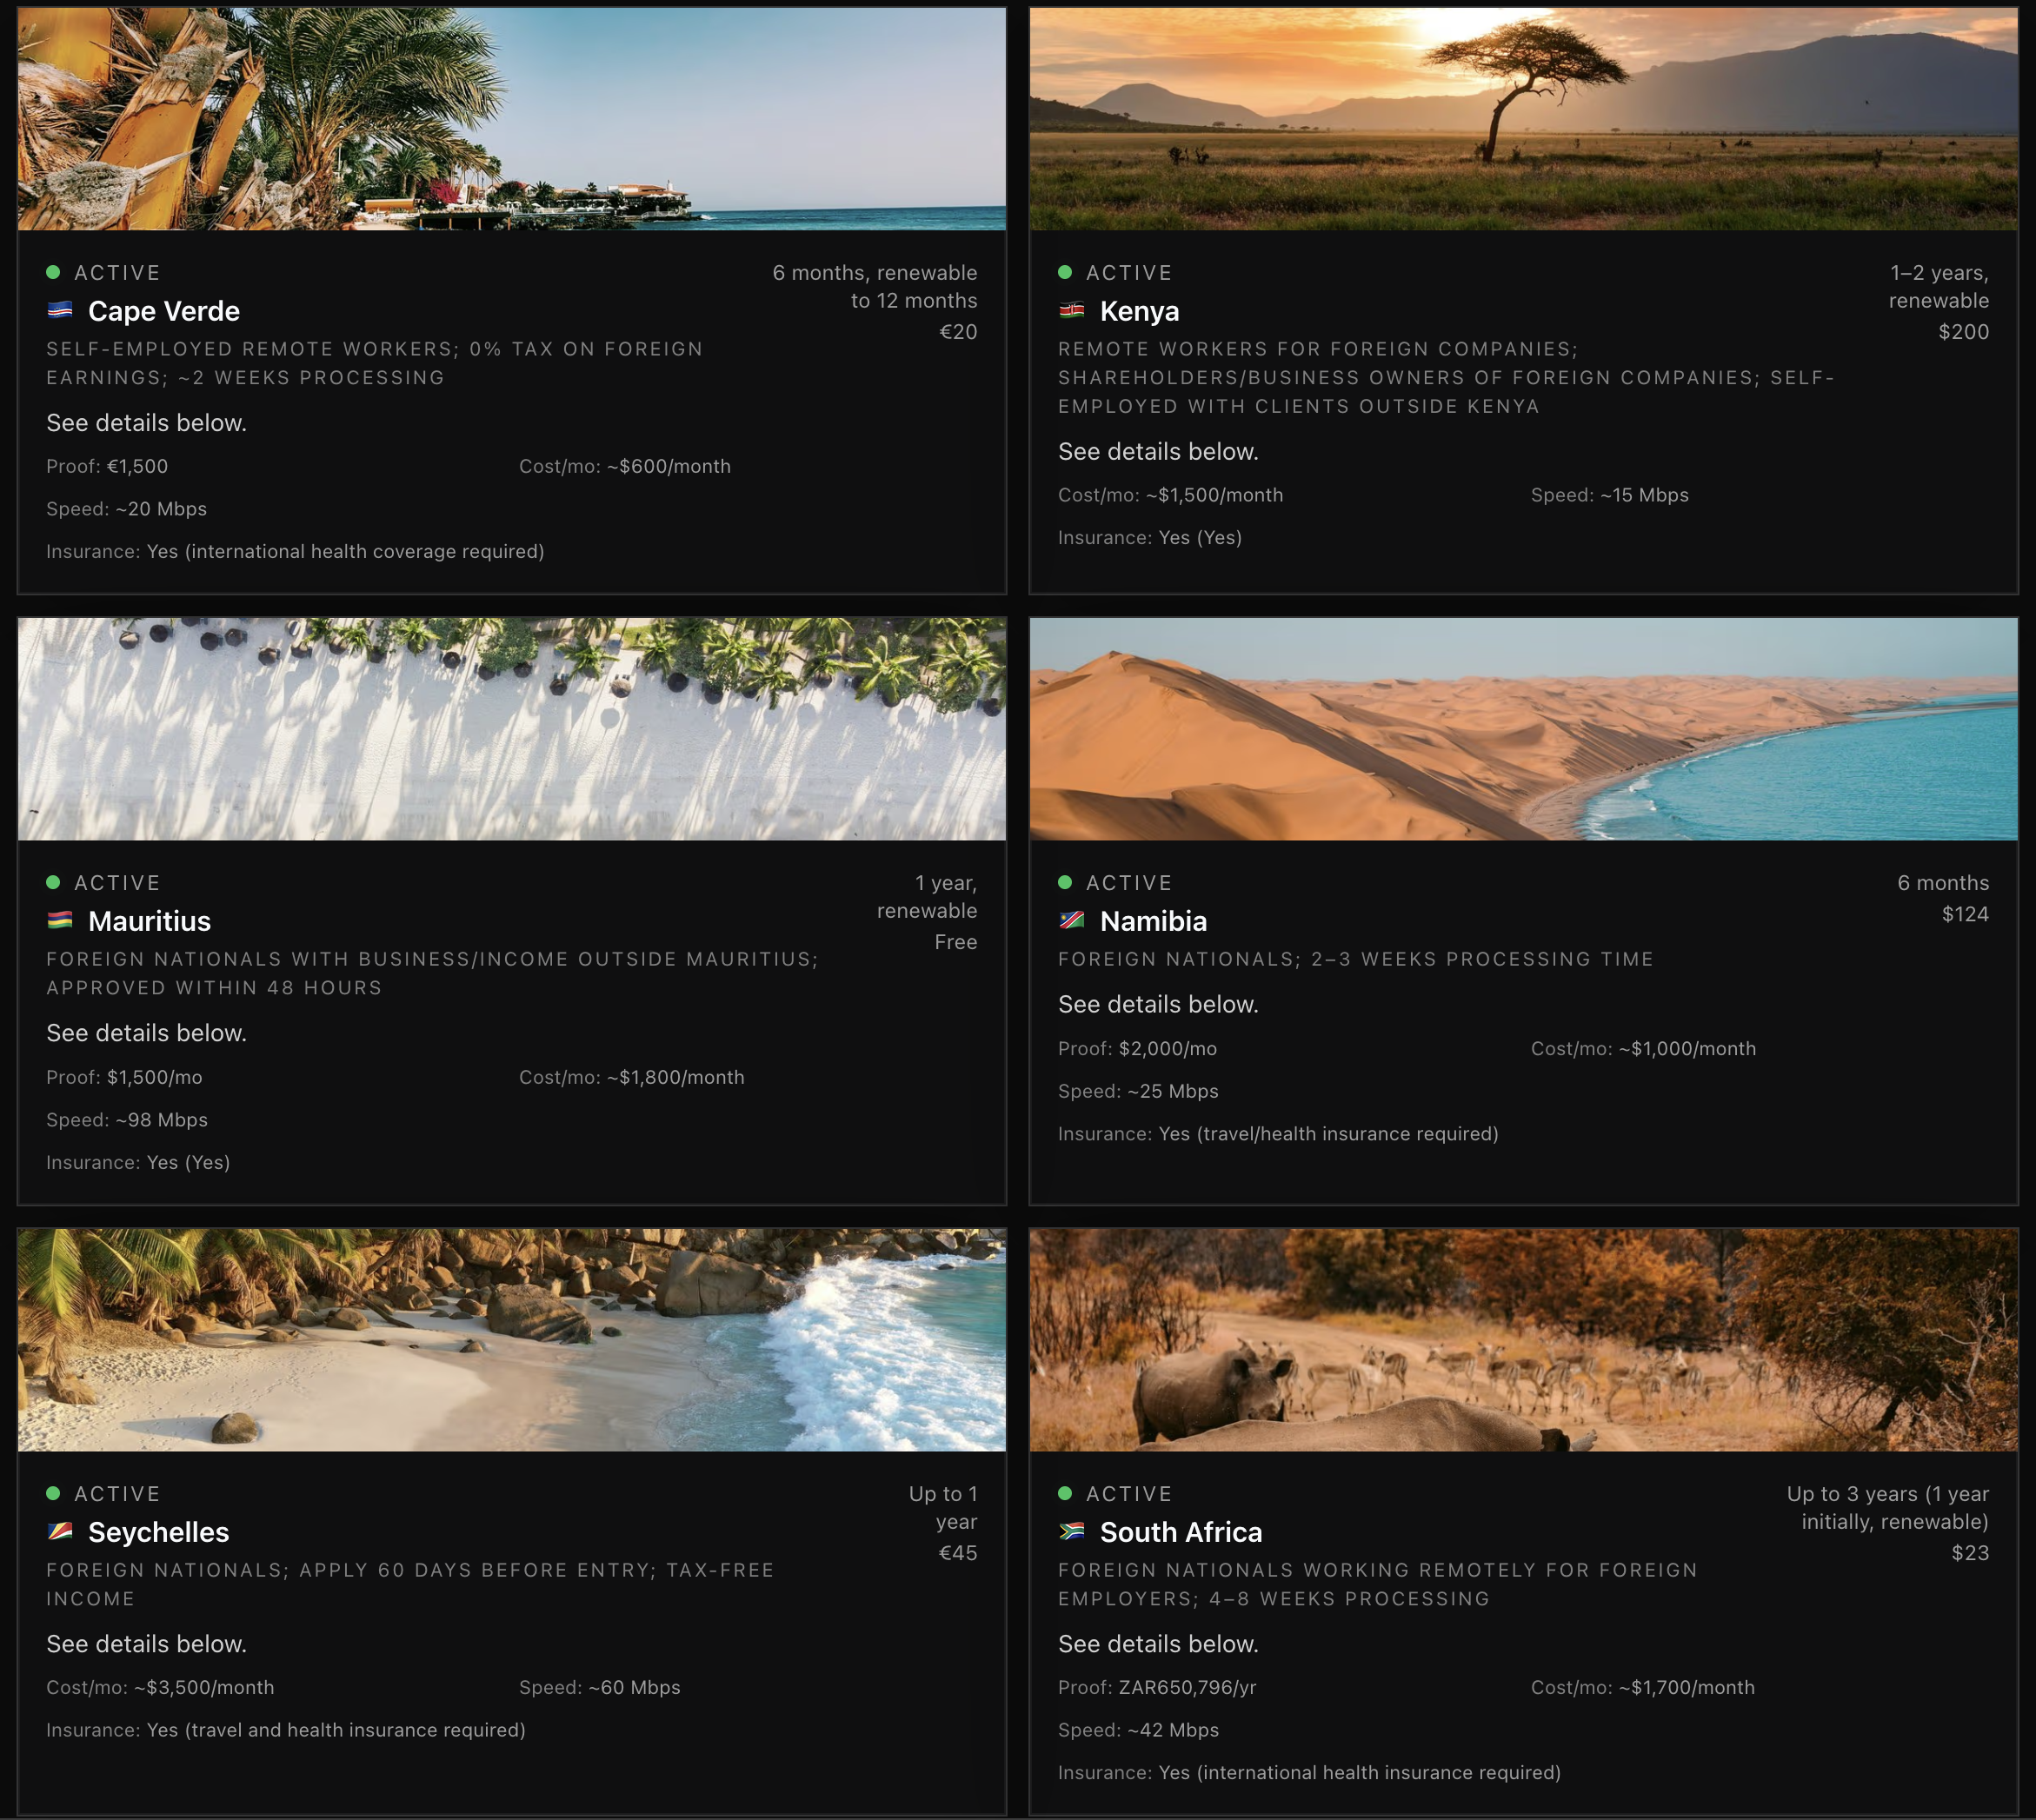This screenshot has width=2036, height=1820.
Task: Expand South Africa's details section
Action: pyautogui.click(x=1158, y=1643)
